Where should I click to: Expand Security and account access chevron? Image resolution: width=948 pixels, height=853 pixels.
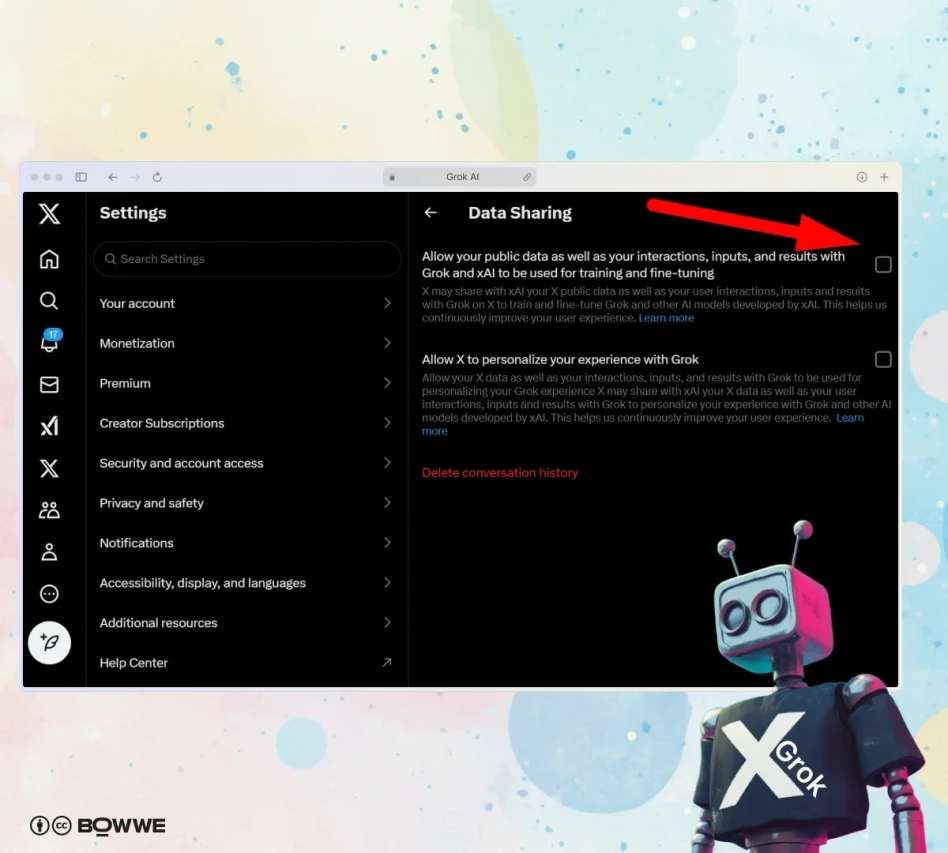pos(388,462)
